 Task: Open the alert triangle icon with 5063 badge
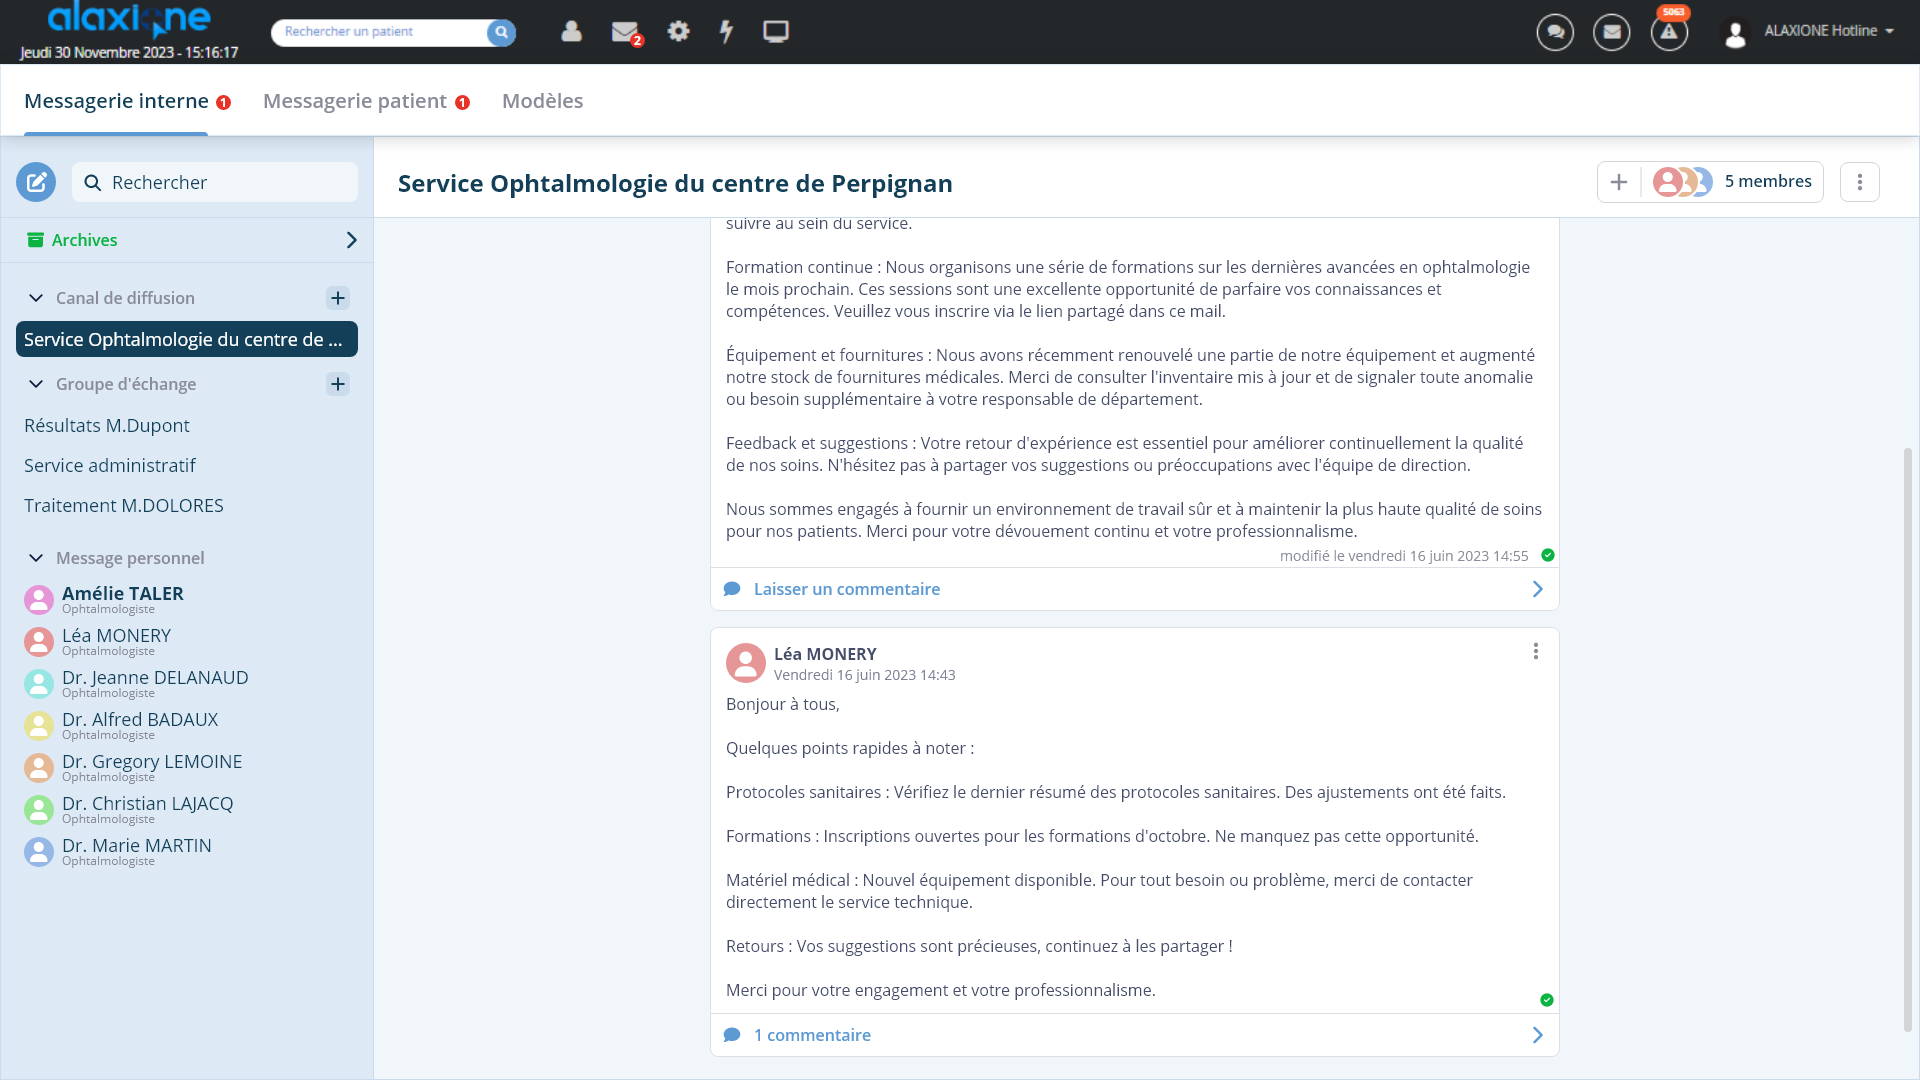[x=1669, y=32]
